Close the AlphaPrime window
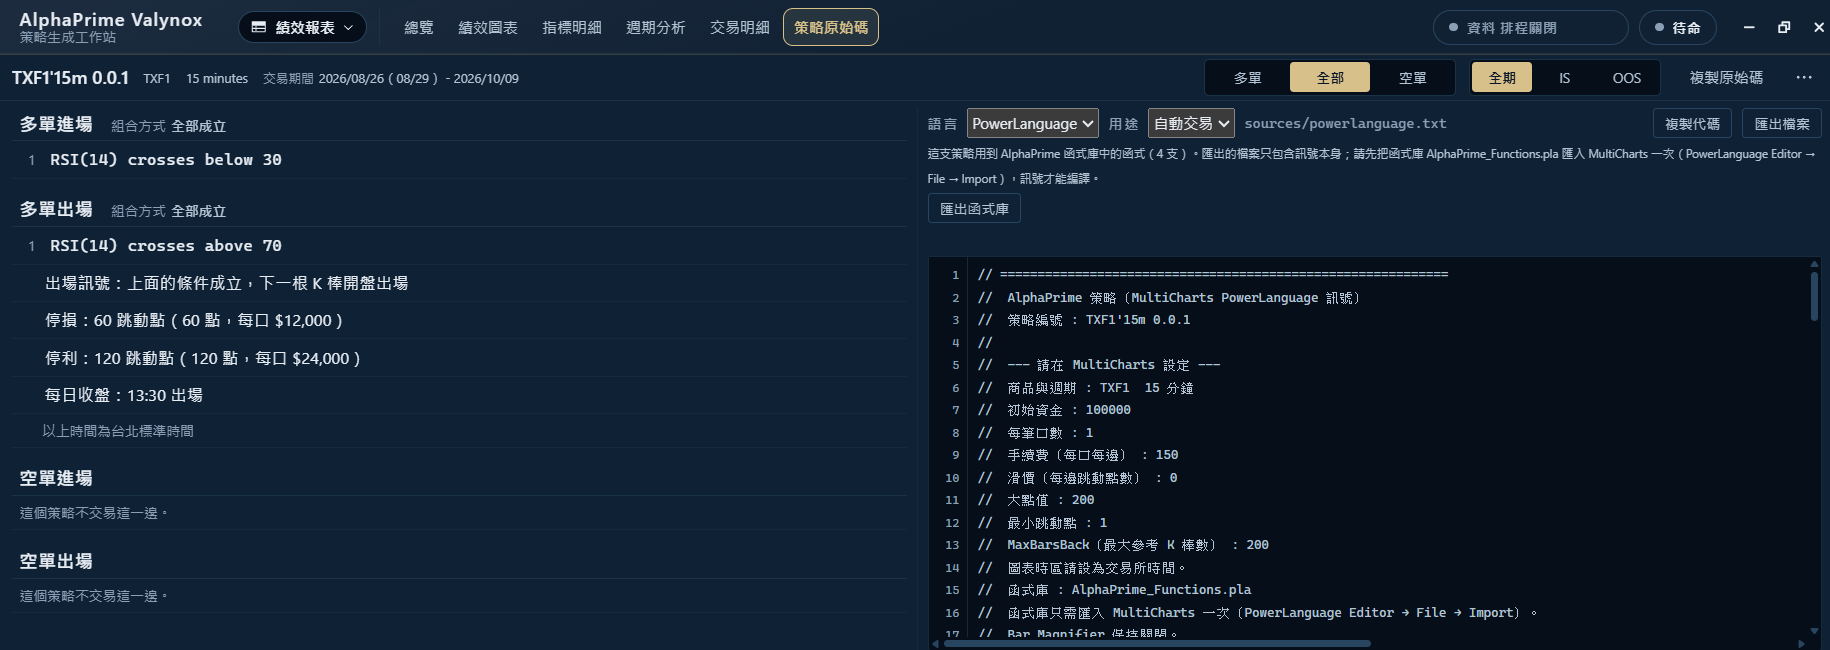This screenshot has width=1830, height=650. click(x=1819, y=27)
